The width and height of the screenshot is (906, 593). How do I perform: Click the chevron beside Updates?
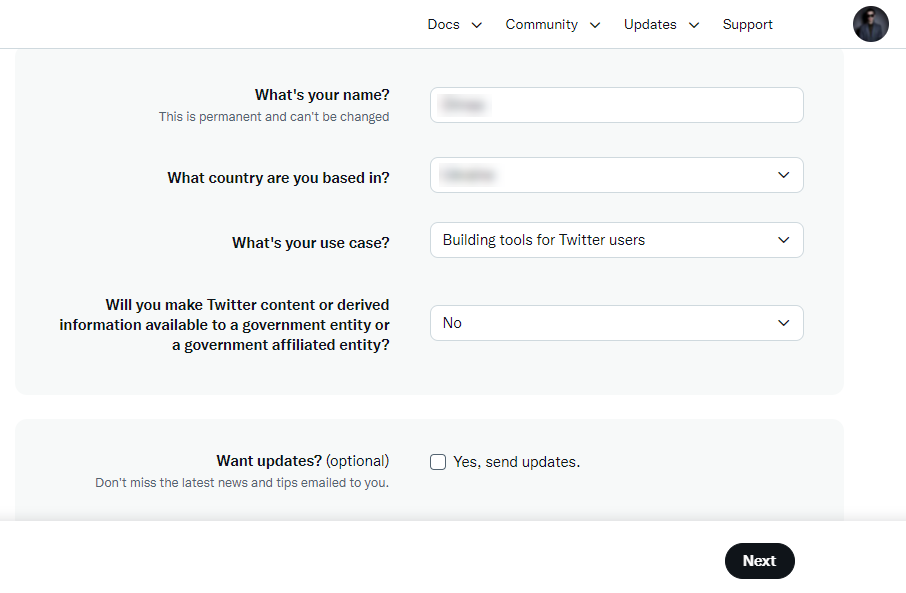(694, 25)
